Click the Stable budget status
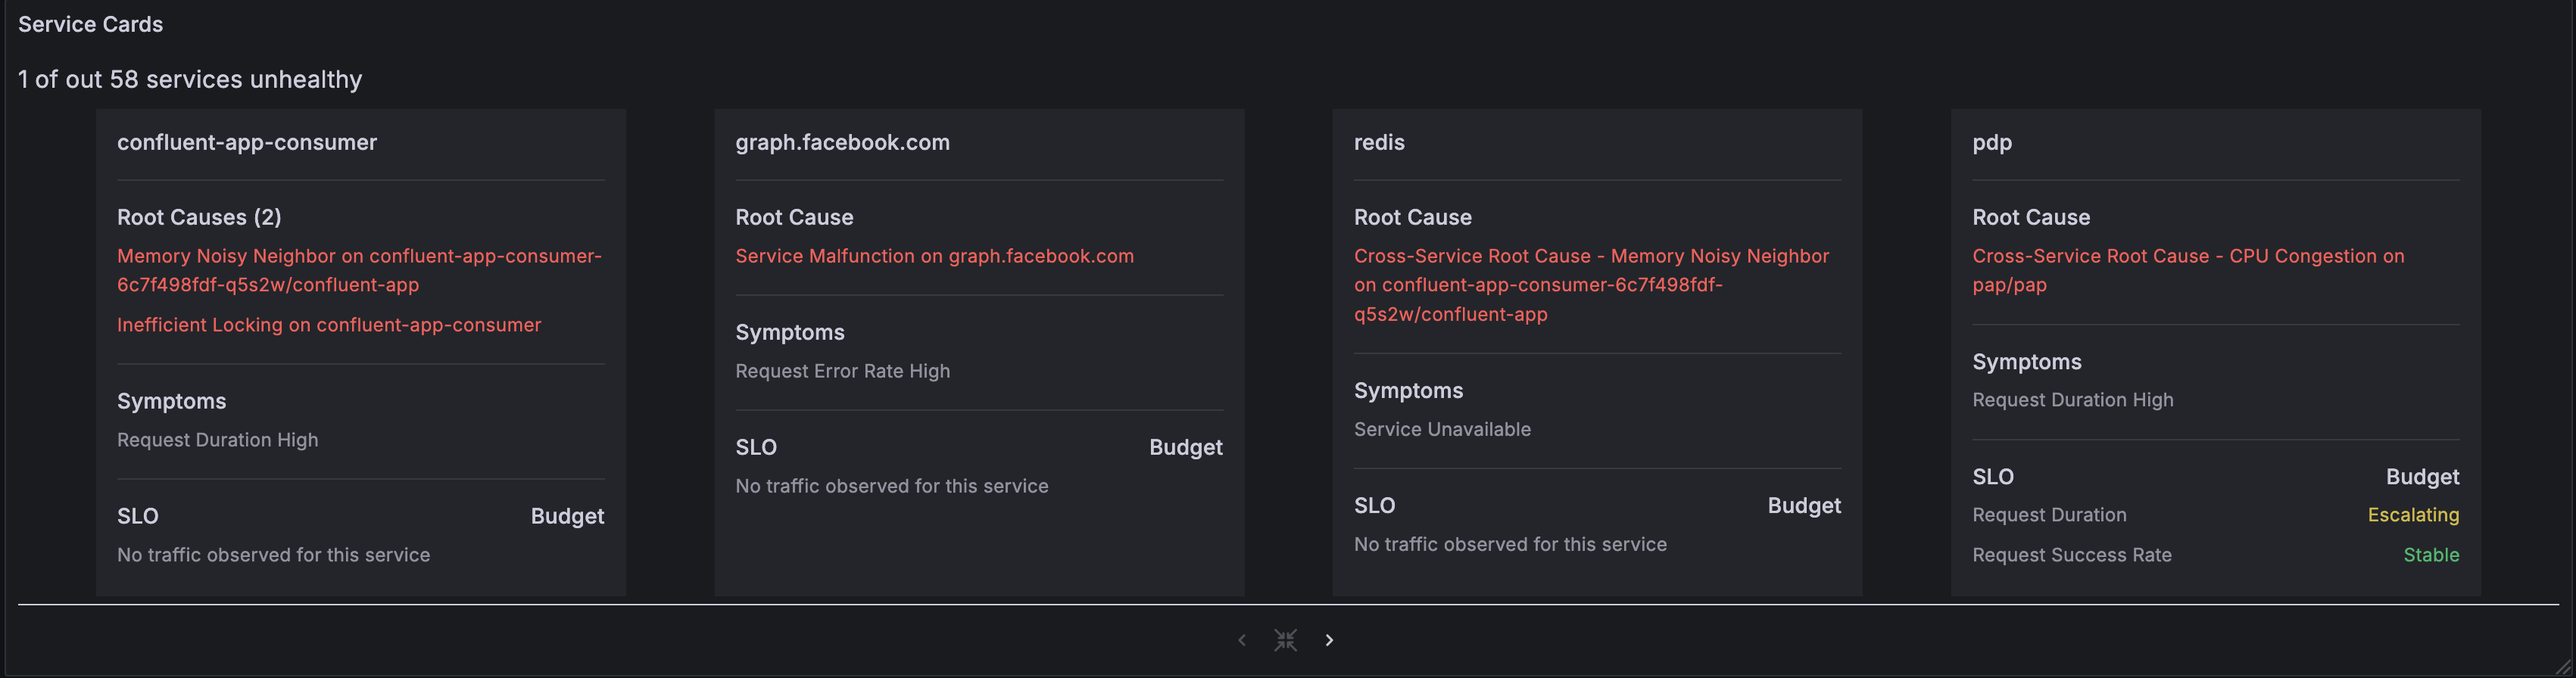Screen dimensions: 2576x678 (2431, 555)
